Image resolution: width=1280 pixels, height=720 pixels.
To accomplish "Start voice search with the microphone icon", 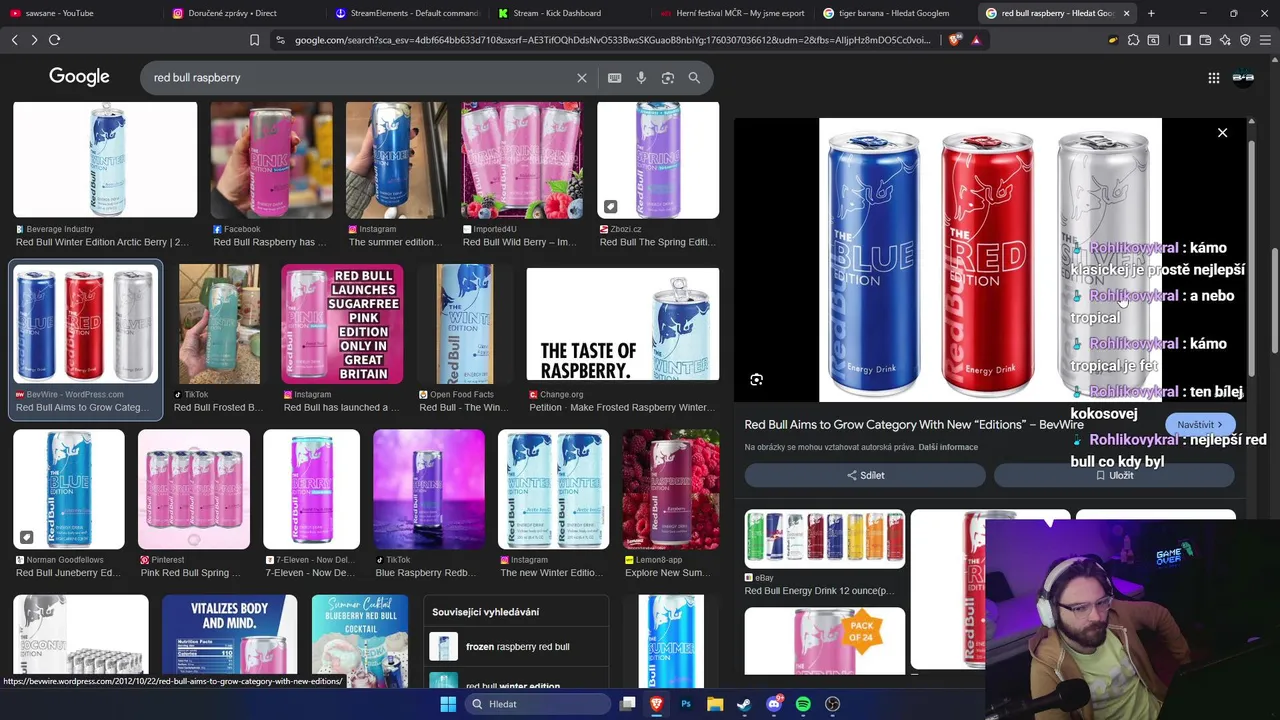I will (641, 78).
